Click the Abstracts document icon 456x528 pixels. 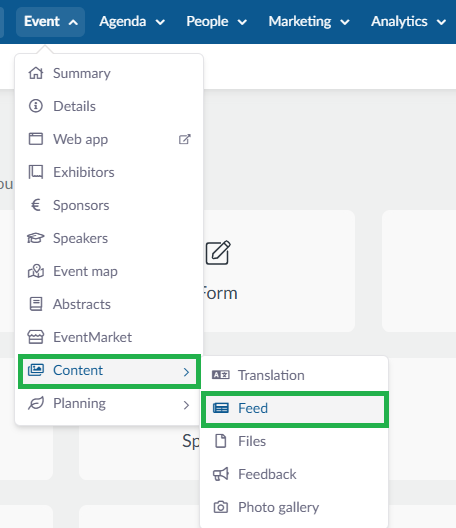pyautogui.click(x=36, y=304)
